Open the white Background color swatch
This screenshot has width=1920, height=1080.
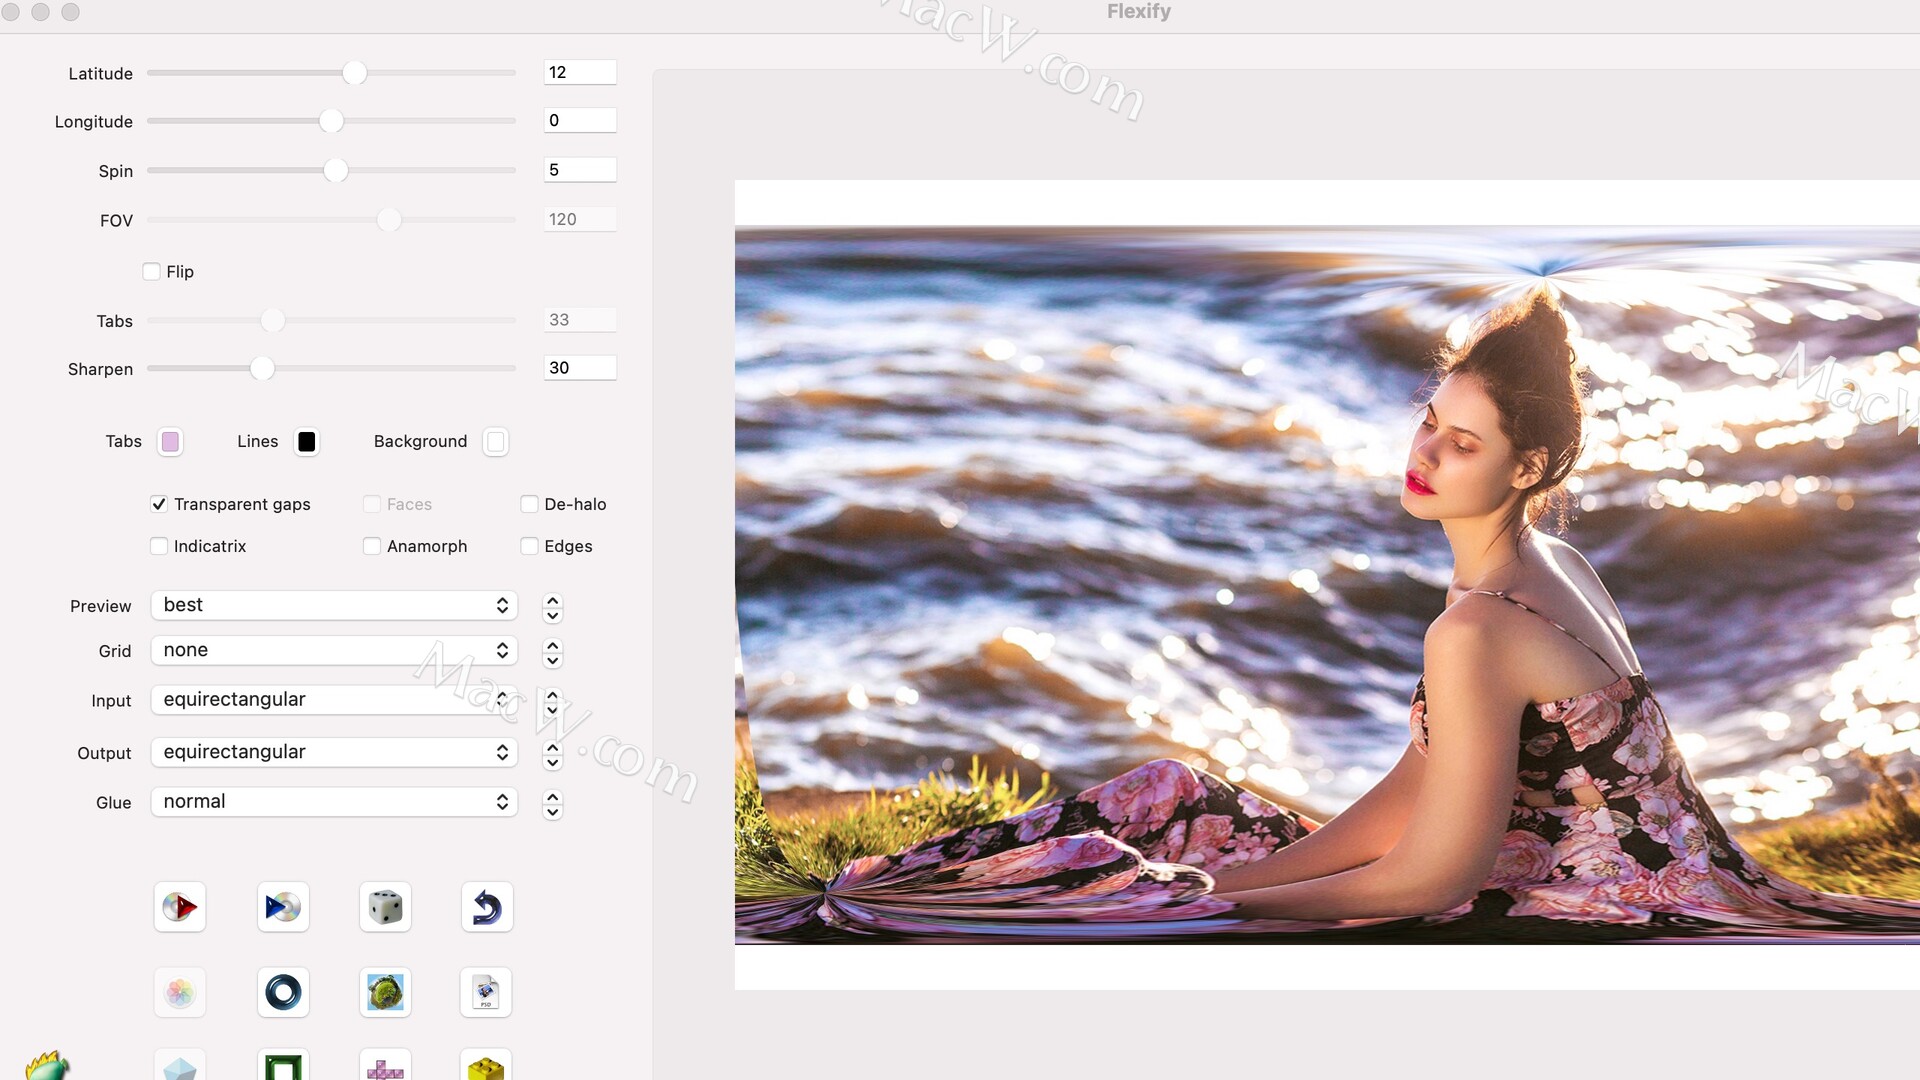click(x=496, y=442)
